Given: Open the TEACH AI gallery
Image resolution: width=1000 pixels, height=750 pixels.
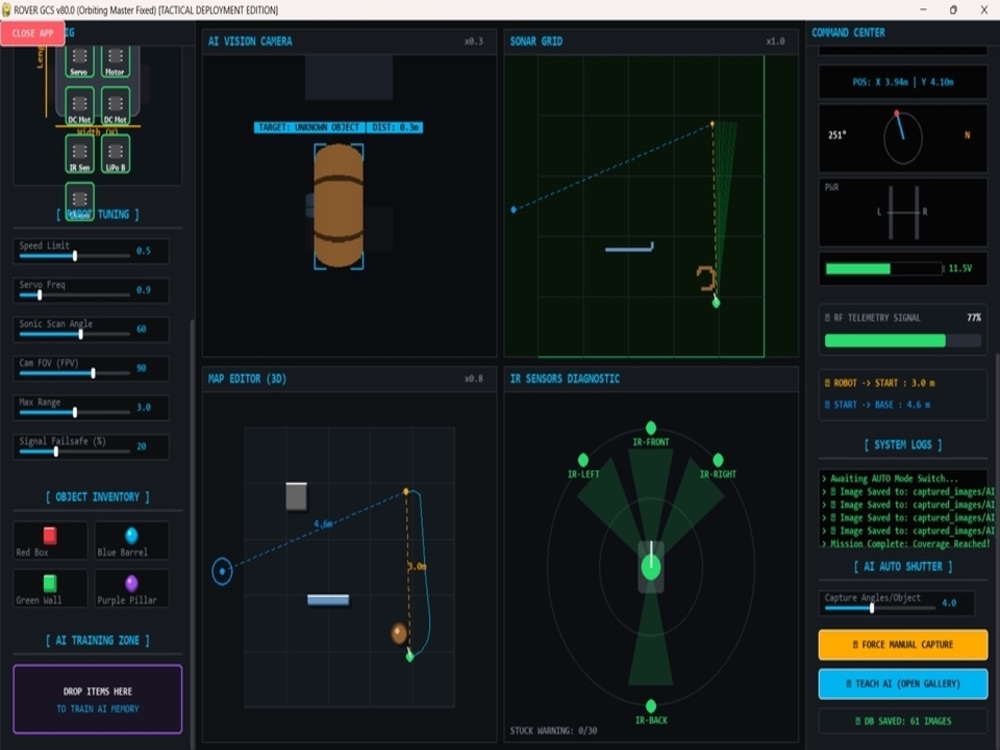Looking at the screenshot, I should pyautogui.click(x=903, y=684).
